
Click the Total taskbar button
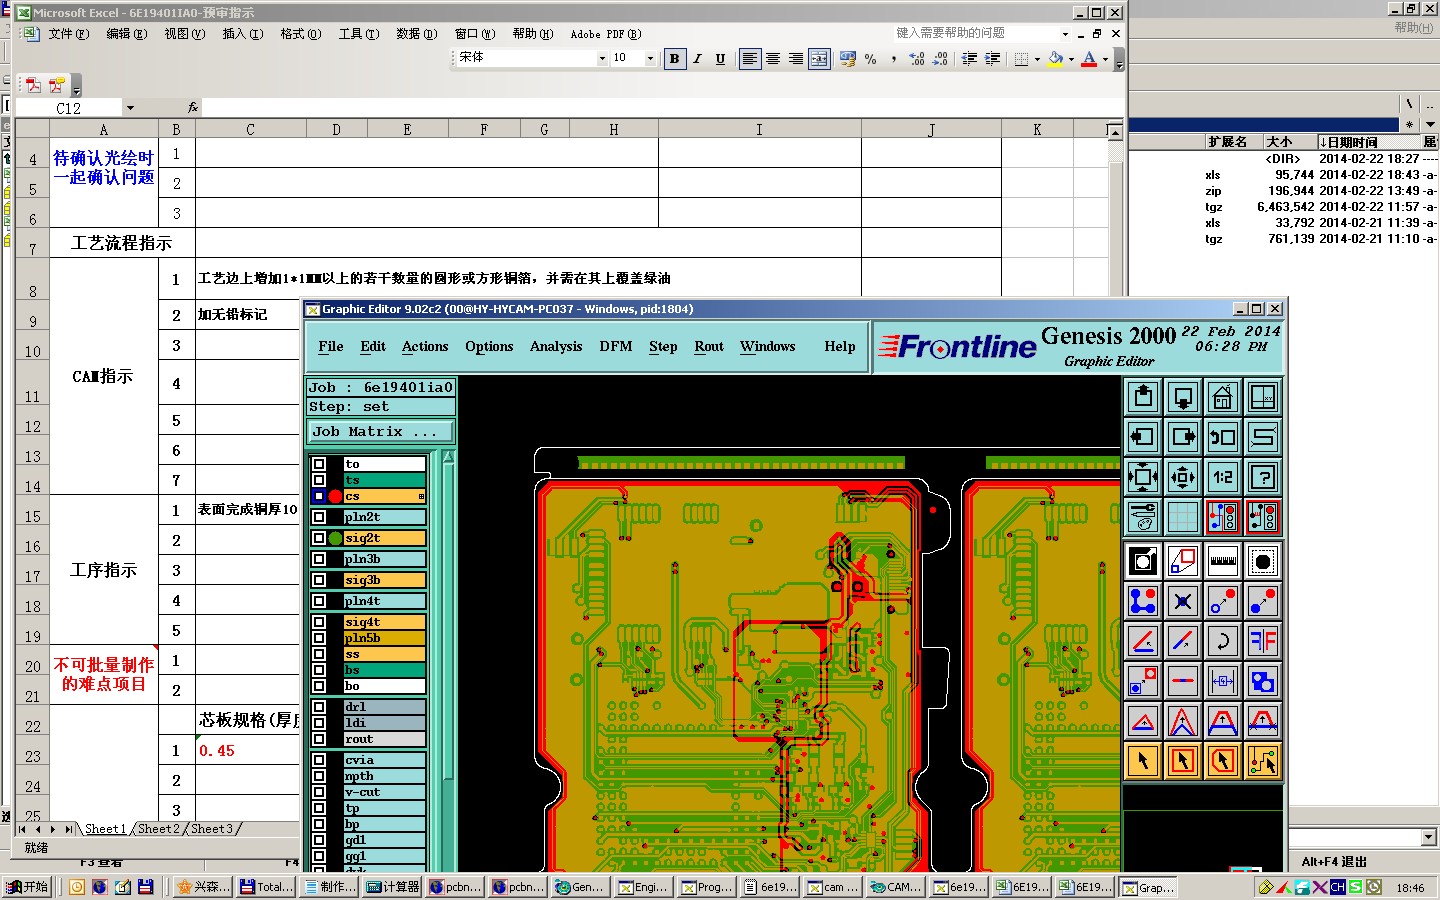click(267, 887)
